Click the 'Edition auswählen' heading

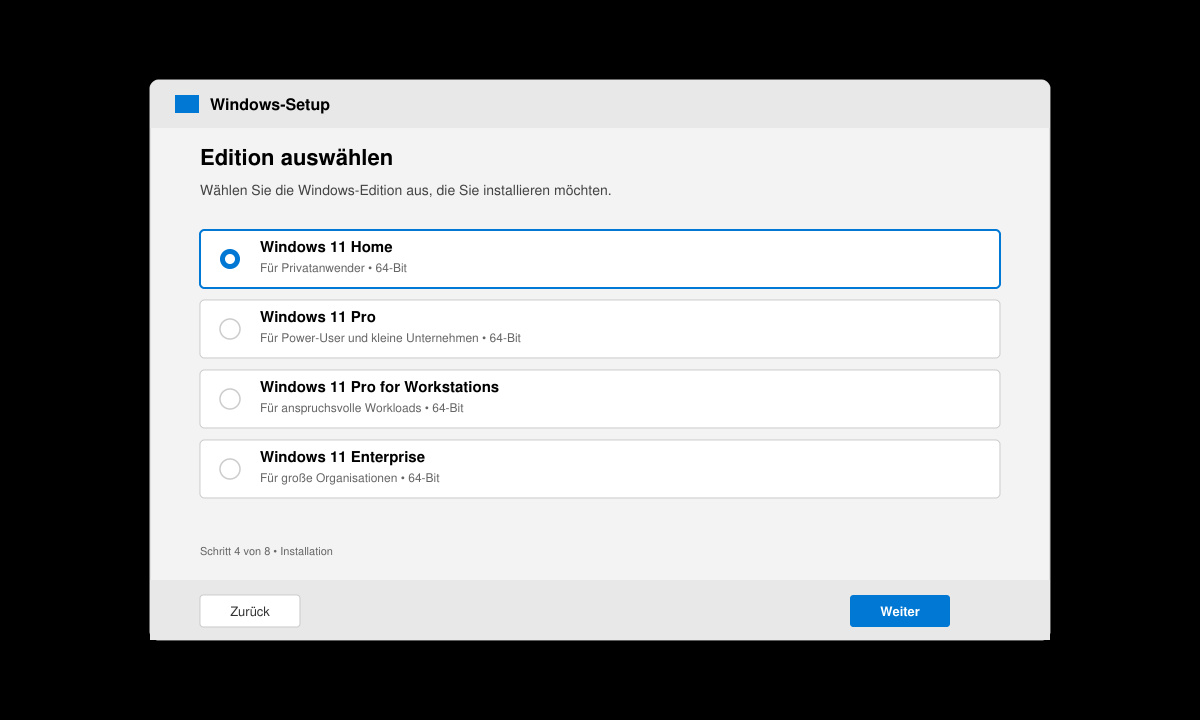click(x=296, y=157)
